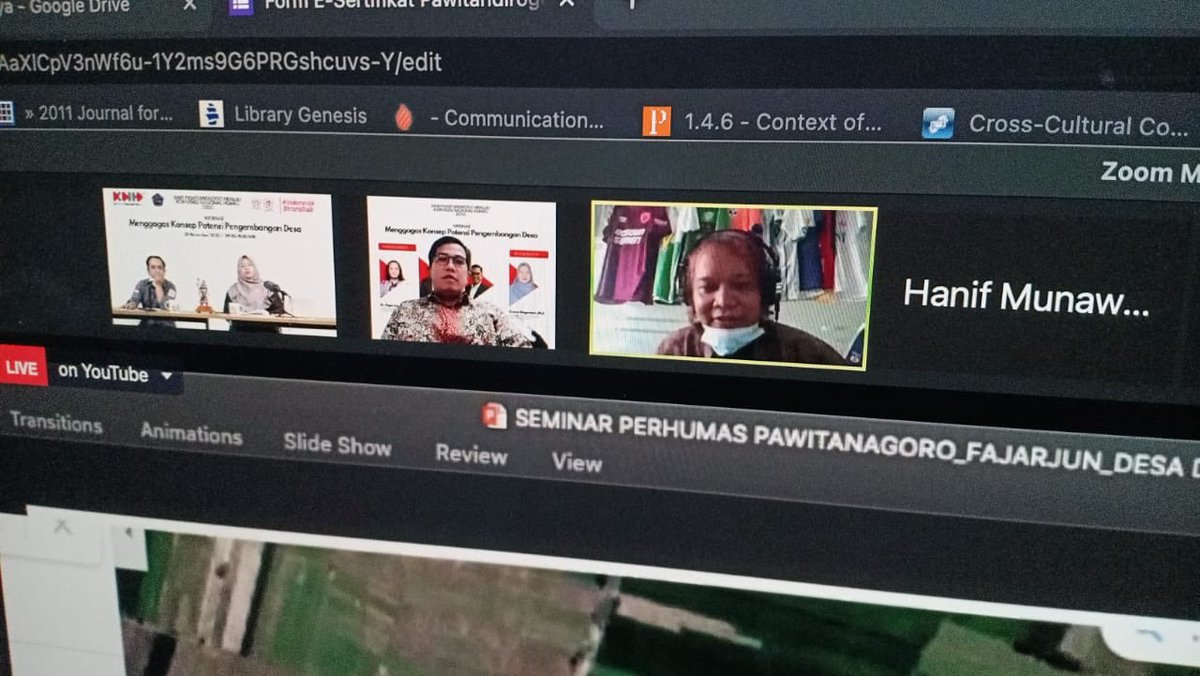
Task: Select the two-presenter webinar video thumbnail
Action: click(x=219, y=261)
